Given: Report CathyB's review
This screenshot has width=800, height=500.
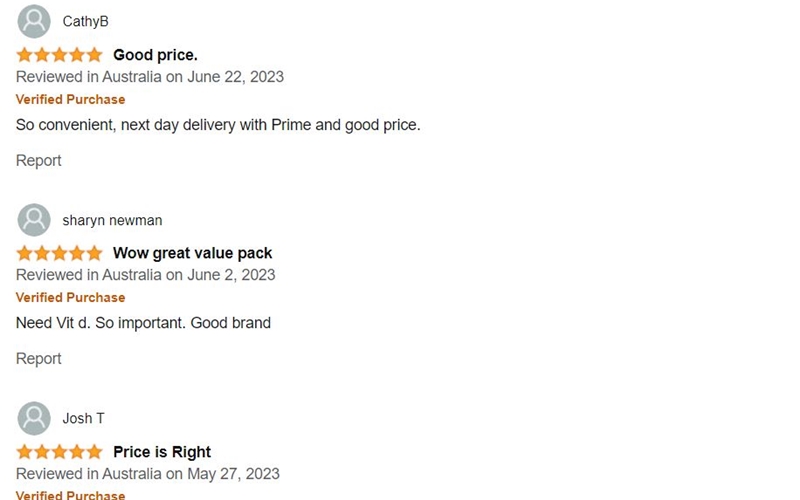Looking at the screenshot, I should [x=39, y=161].
